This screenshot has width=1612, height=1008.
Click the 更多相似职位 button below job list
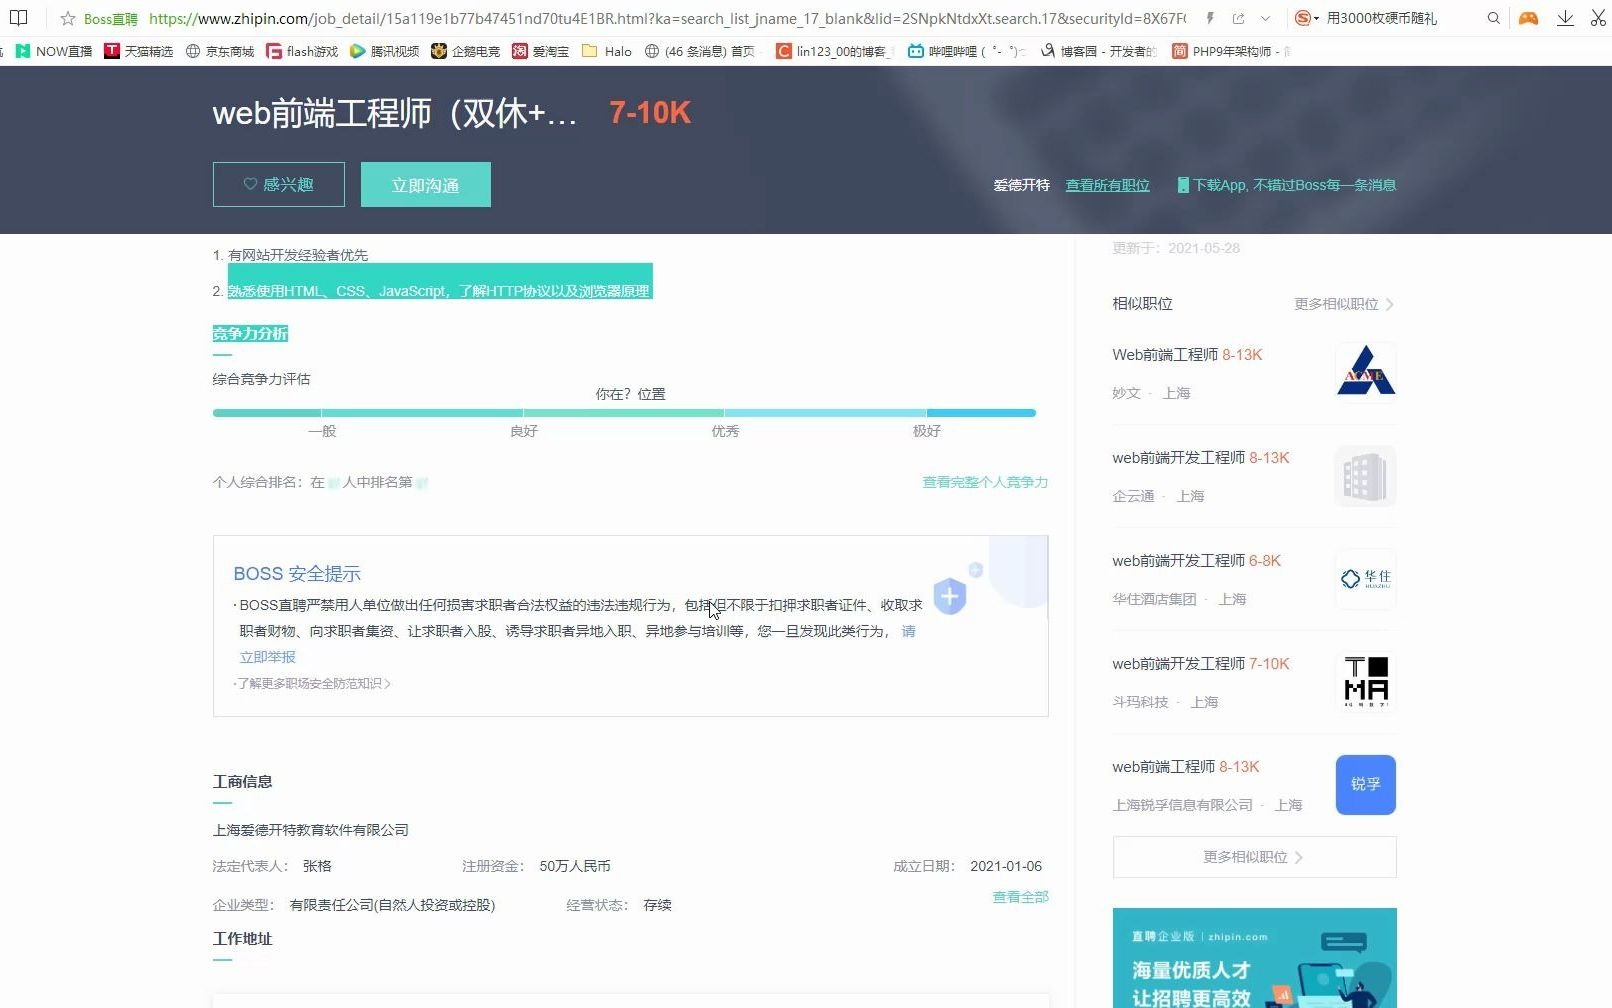(1254, 857)
